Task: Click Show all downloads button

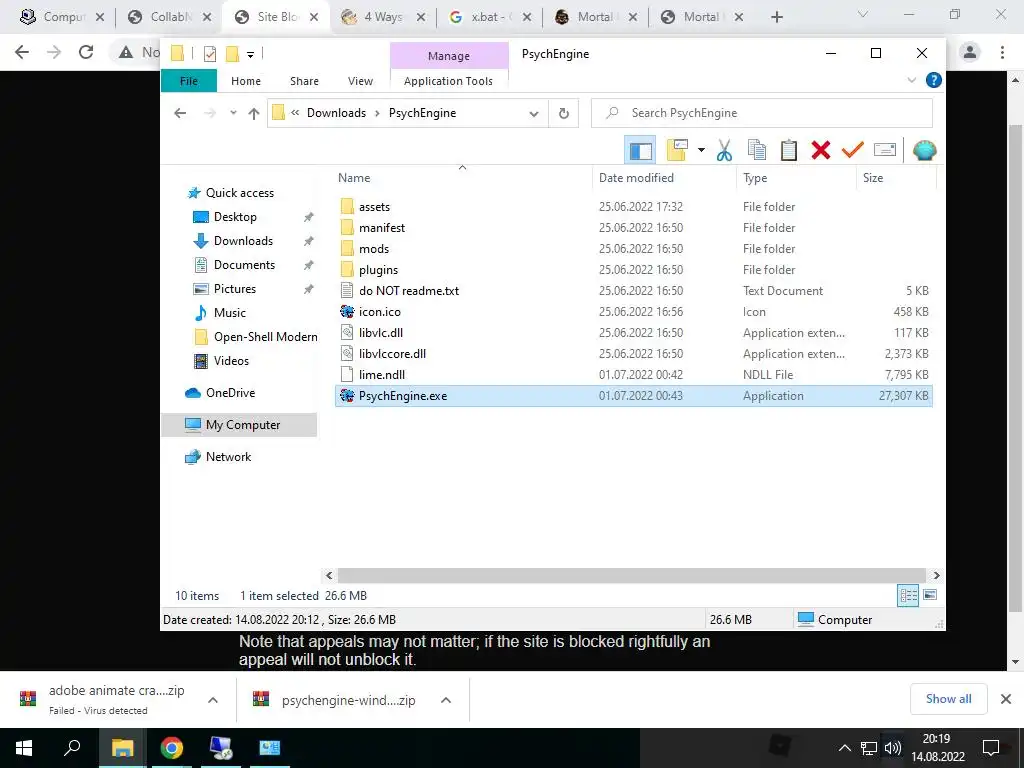Action: [x=948, y=699]
